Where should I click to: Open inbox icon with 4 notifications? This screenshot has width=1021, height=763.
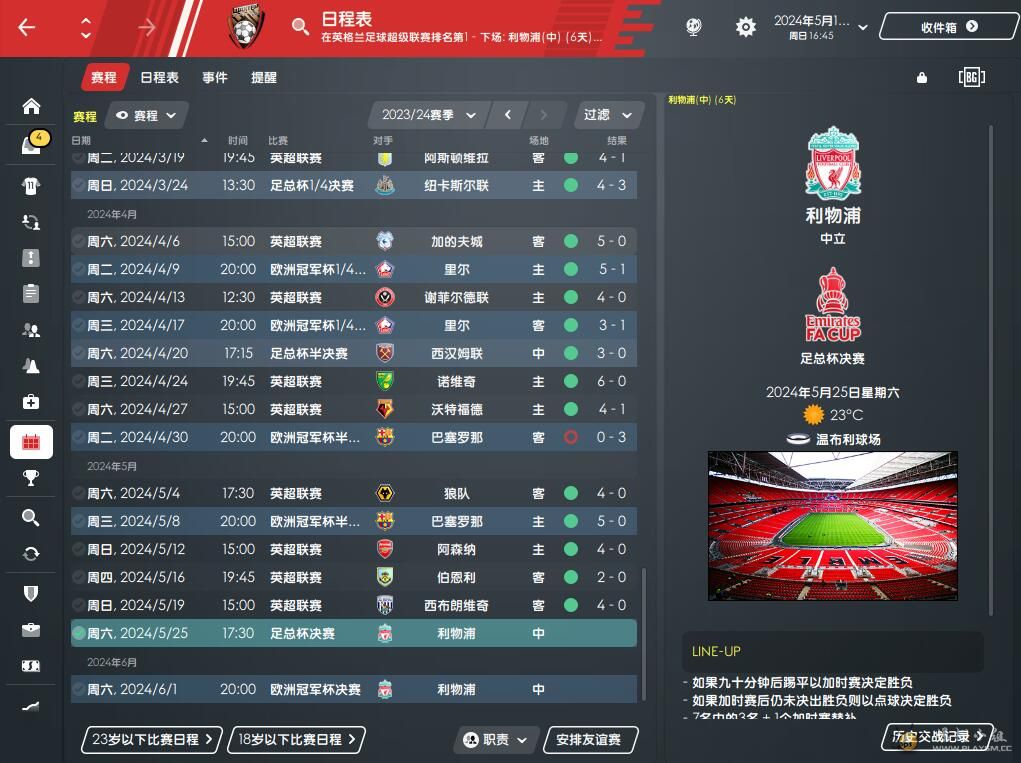pyautogui.click(x=31, y=144)
